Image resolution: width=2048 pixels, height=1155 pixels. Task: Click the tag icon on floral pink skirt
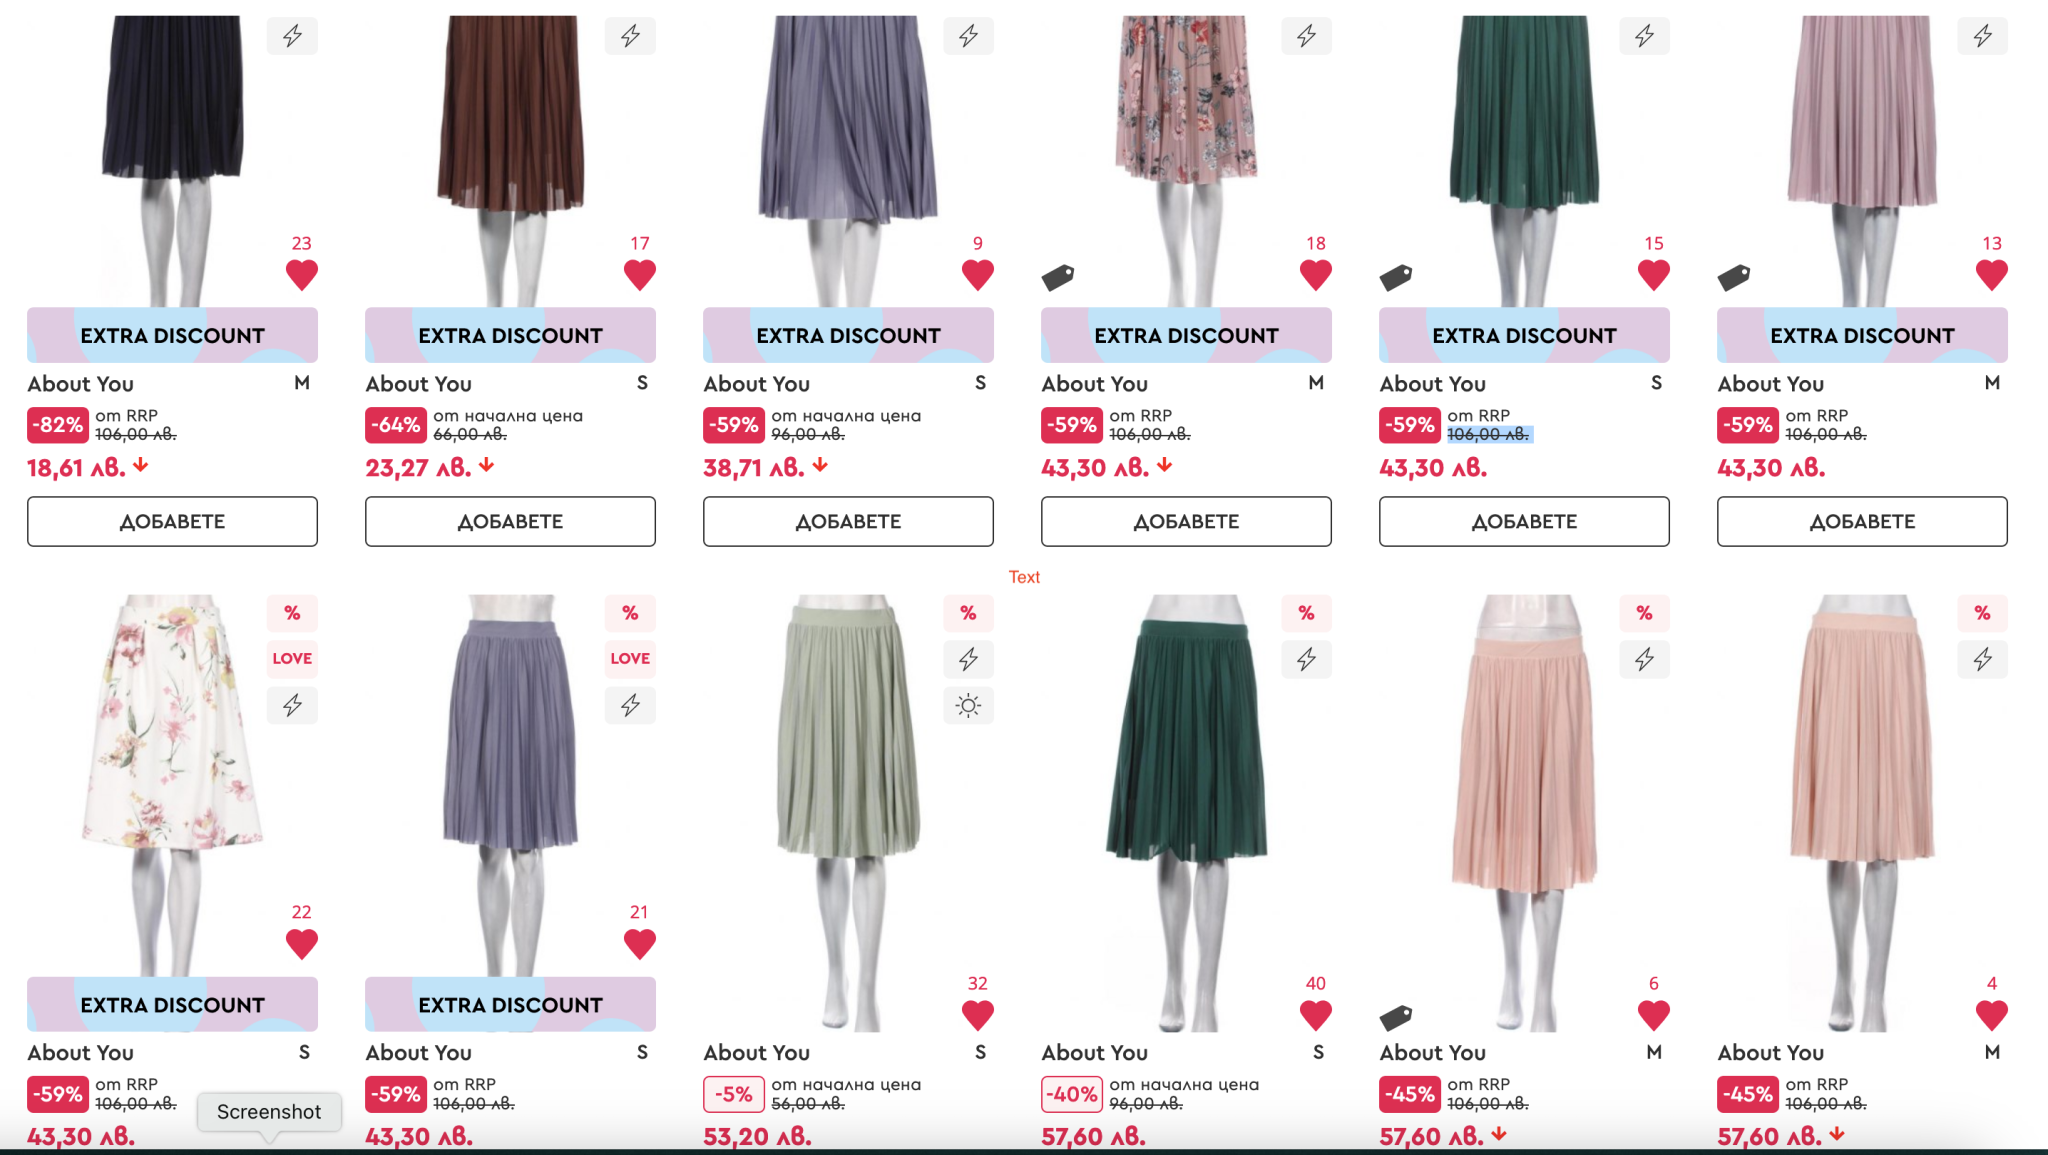[x=1058, y=277]
